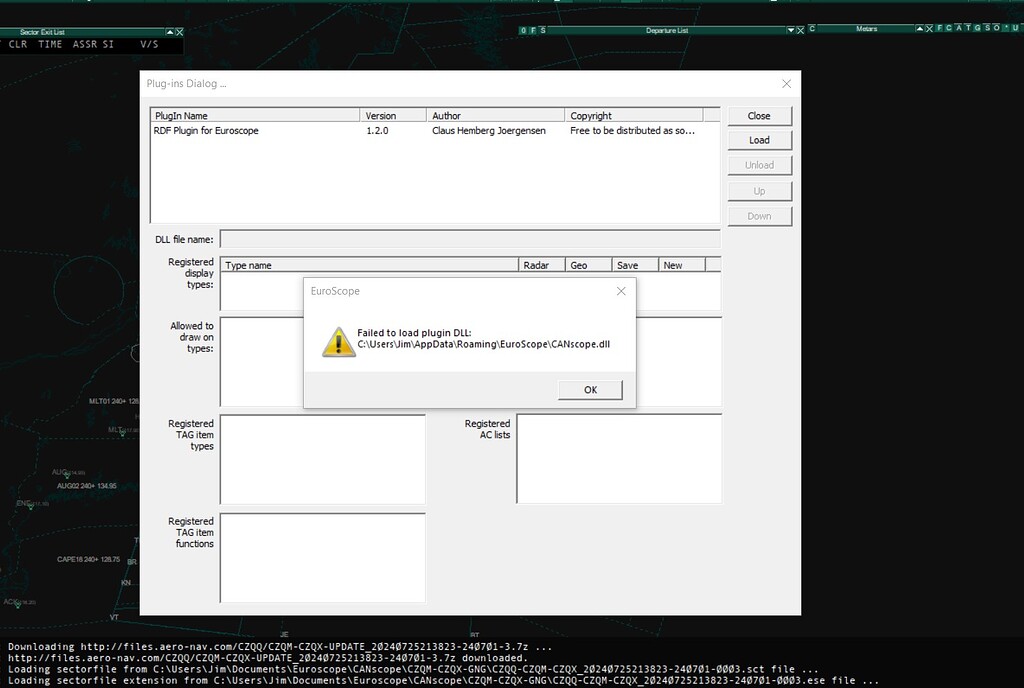Toggle the U option on the Metars bar
Viewport: 1024px width, 688px height.
point(1017,28)
